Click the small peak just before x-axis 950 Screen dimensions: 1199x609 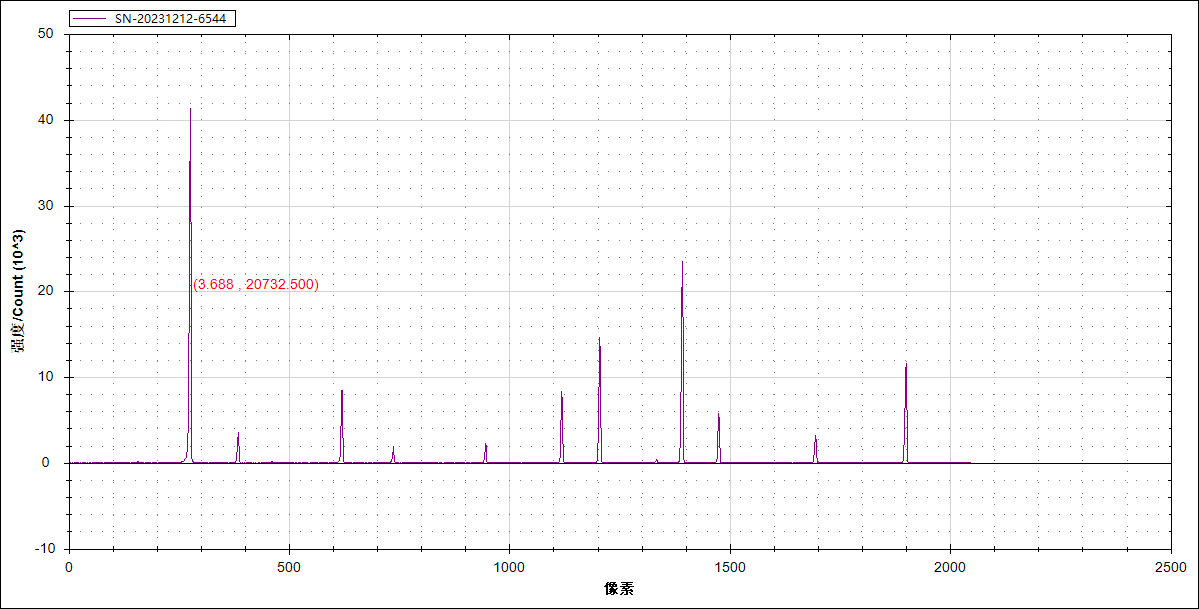[x=486, y=445]
